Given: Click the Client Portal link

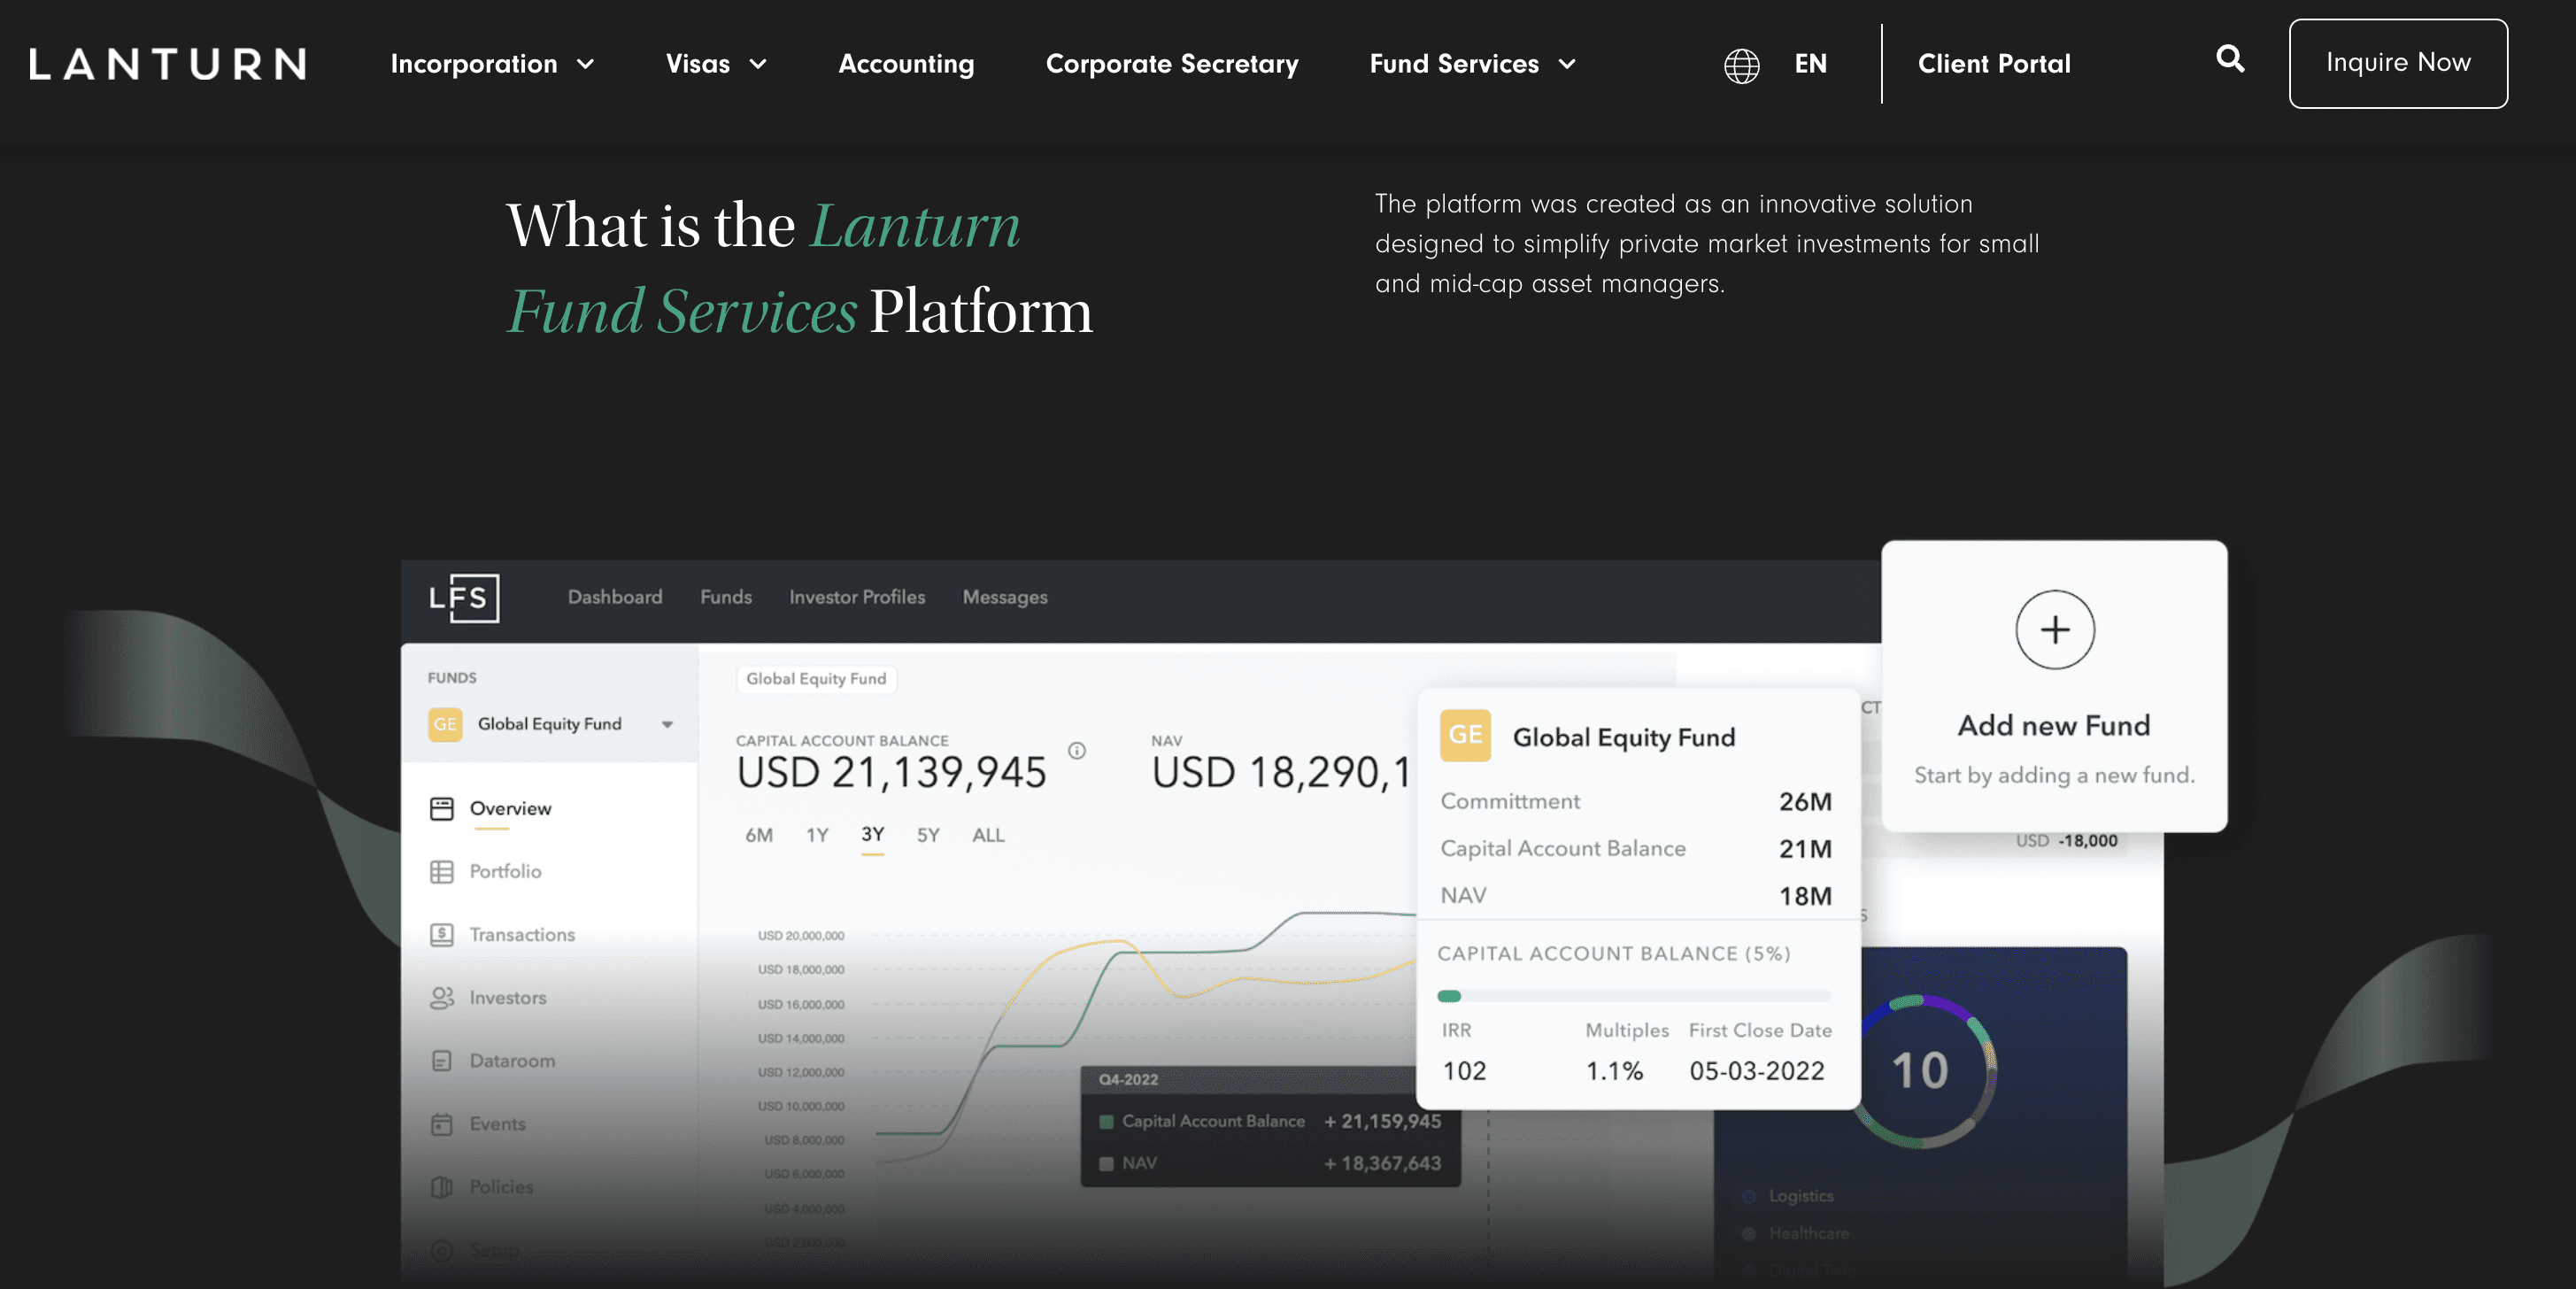Looking at the screenshot, I should click(x=1994, y=63).
